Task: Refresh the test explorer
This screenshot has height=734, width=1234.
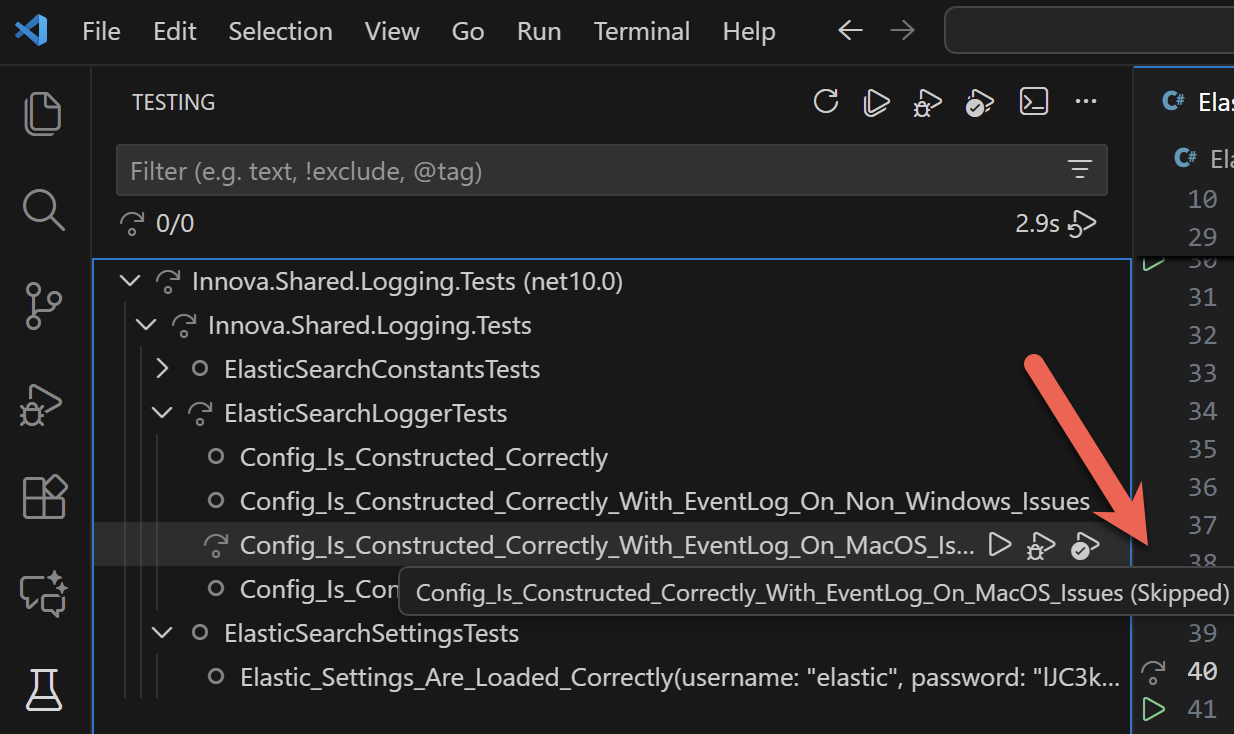Action: click(826, 101)
